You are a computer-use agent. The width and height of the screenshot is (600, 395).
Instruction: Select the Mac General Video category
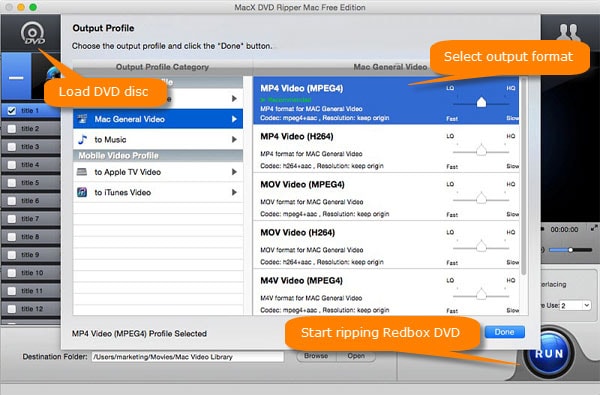[x=158, y=119]
